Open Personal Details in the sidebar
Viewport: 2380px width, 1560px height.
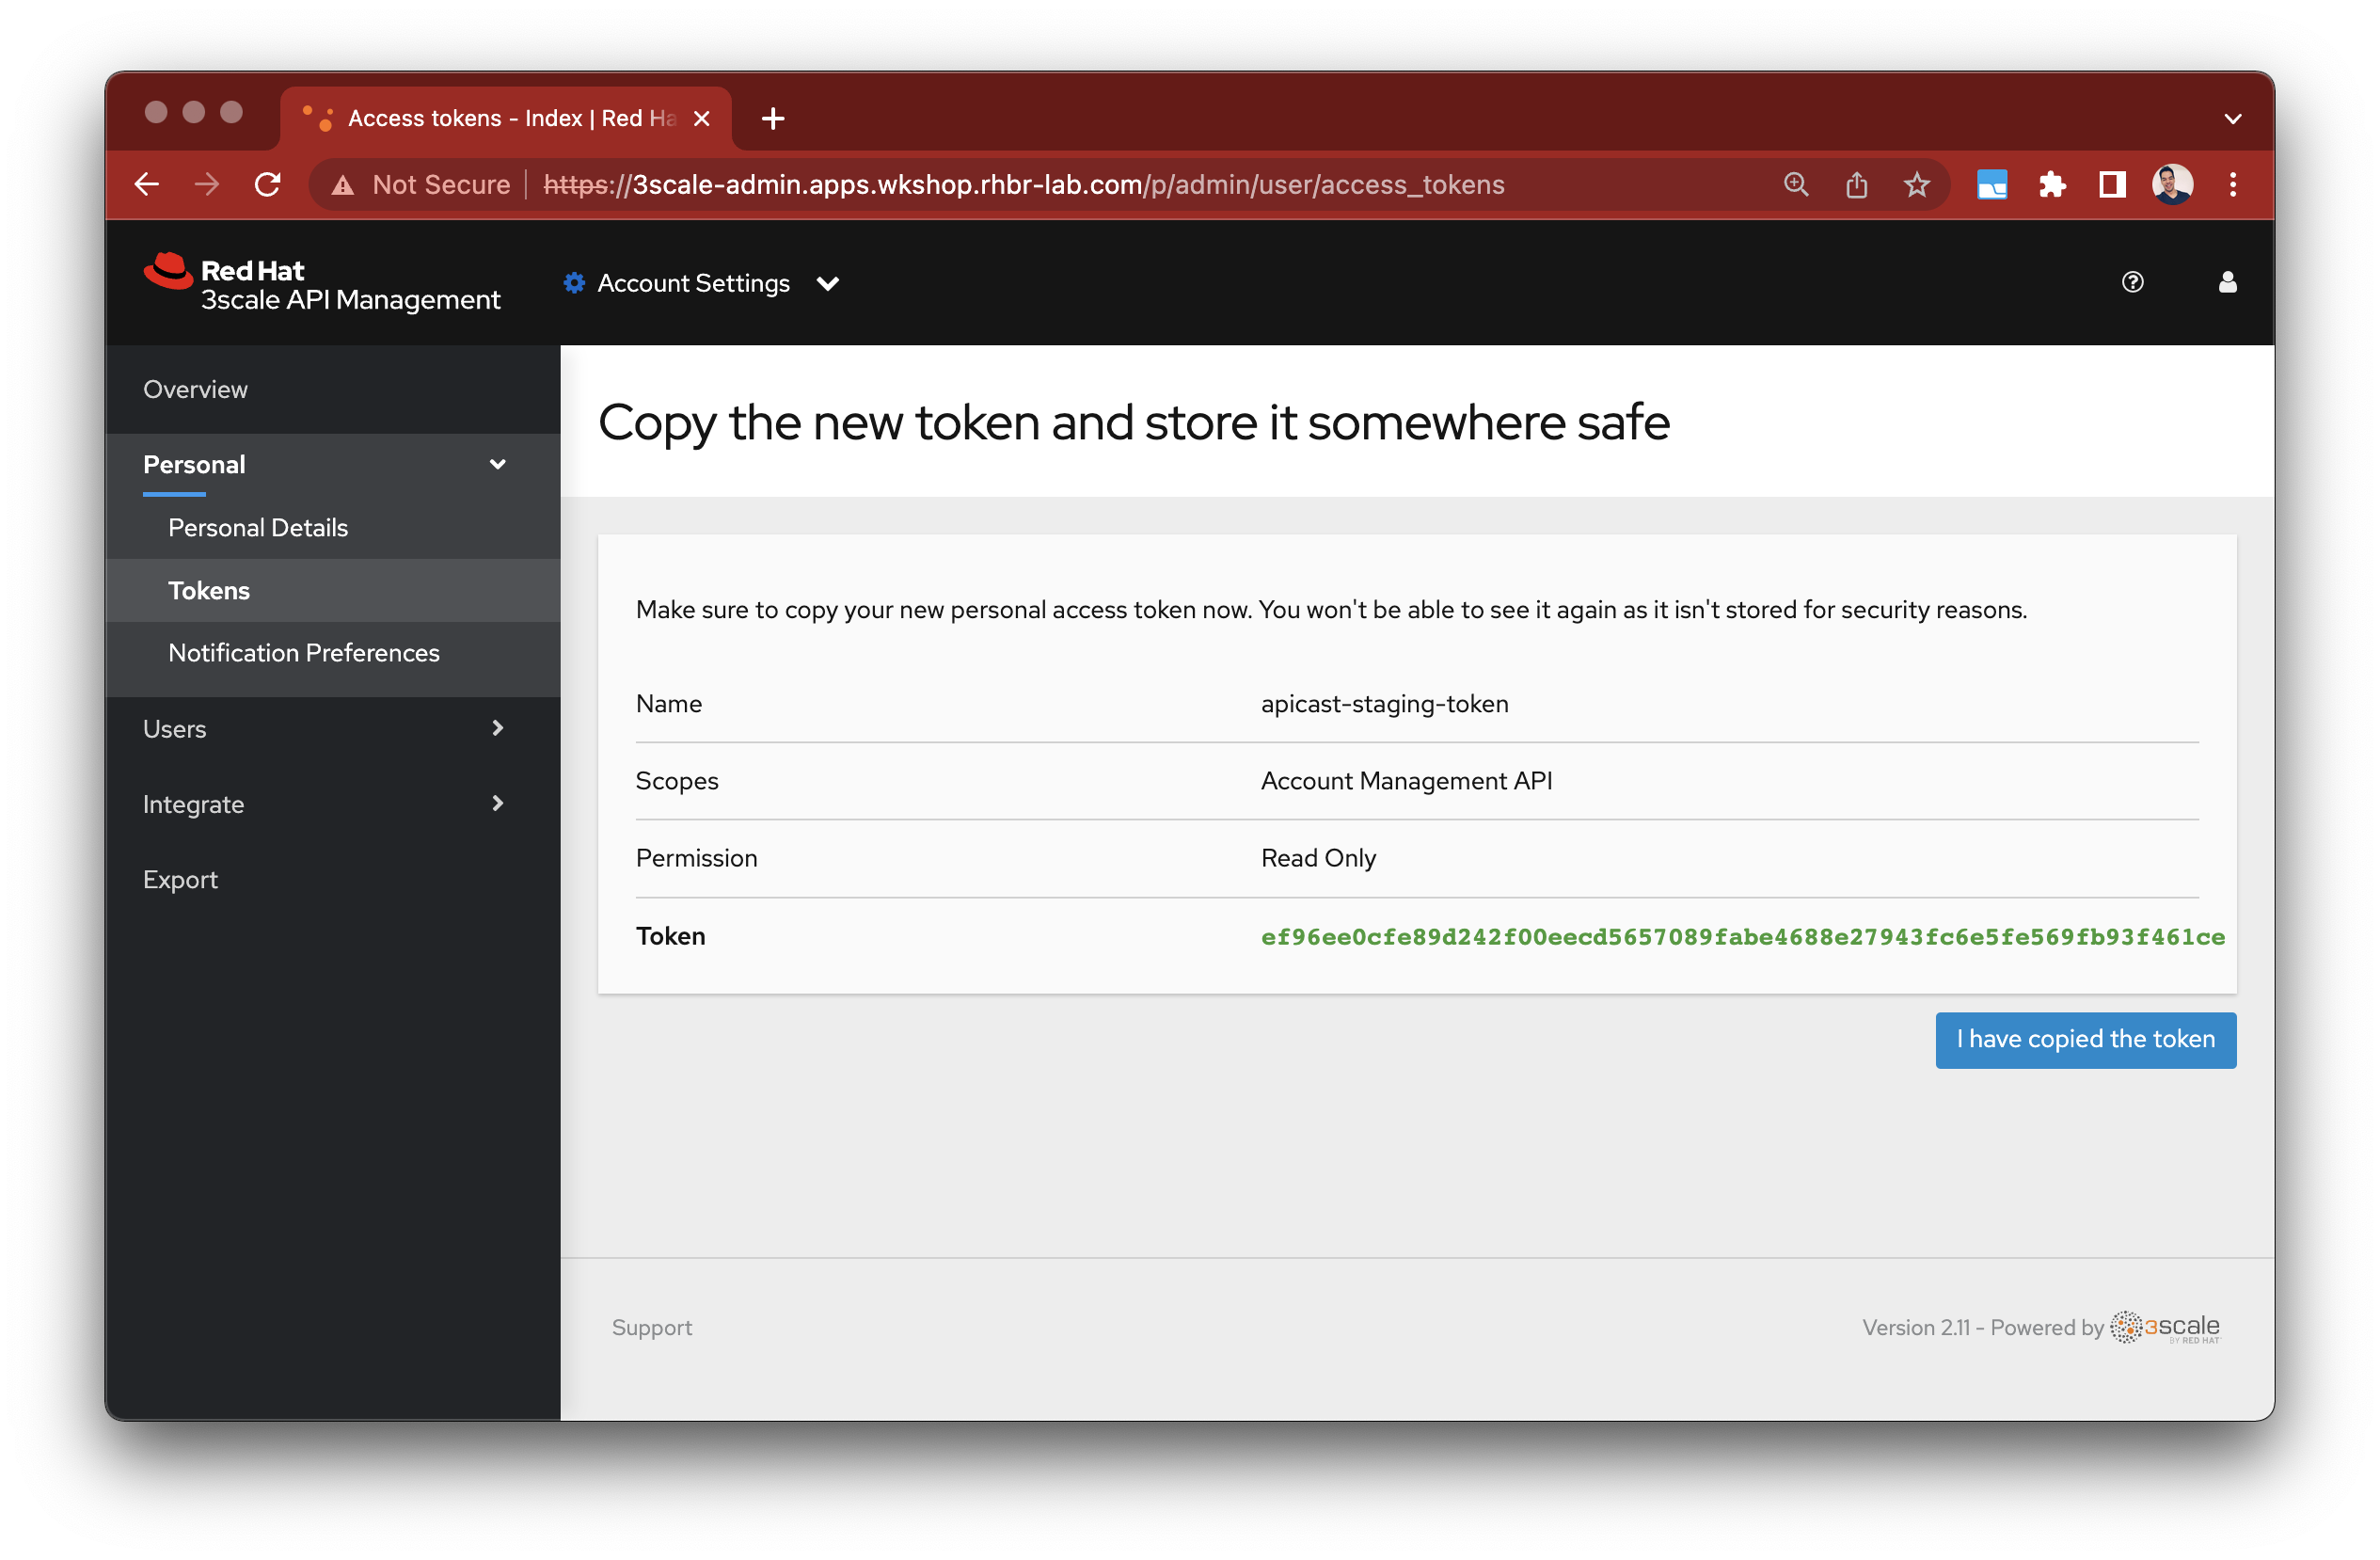click(x=258, y=528)
